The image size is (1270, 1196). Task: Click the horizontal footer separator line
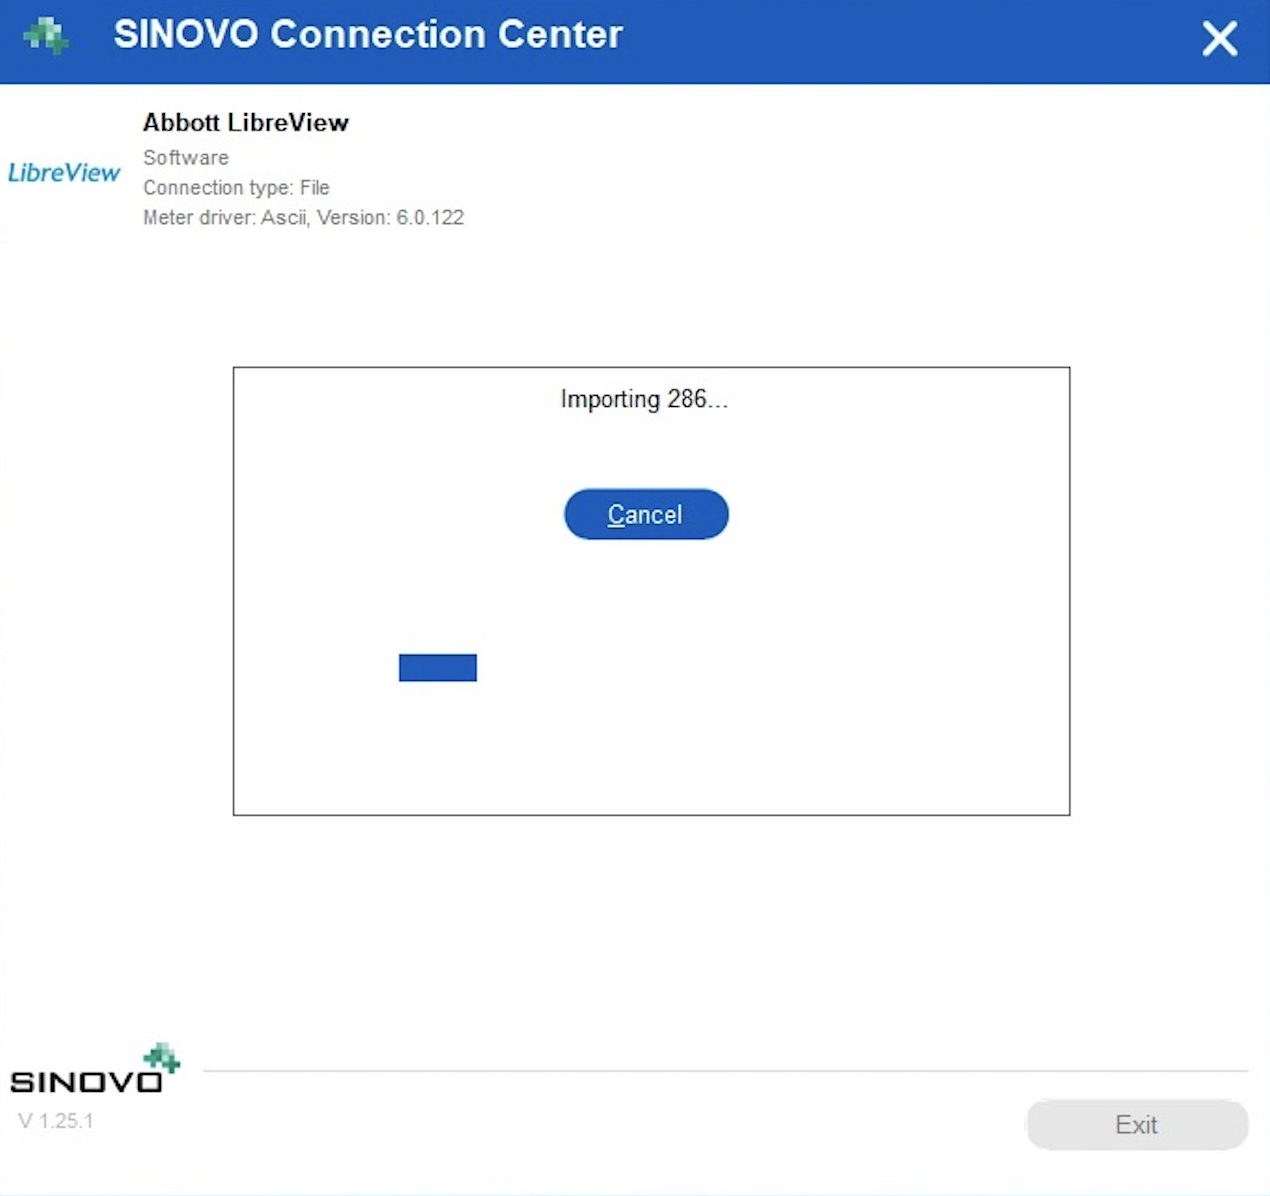725,1071
